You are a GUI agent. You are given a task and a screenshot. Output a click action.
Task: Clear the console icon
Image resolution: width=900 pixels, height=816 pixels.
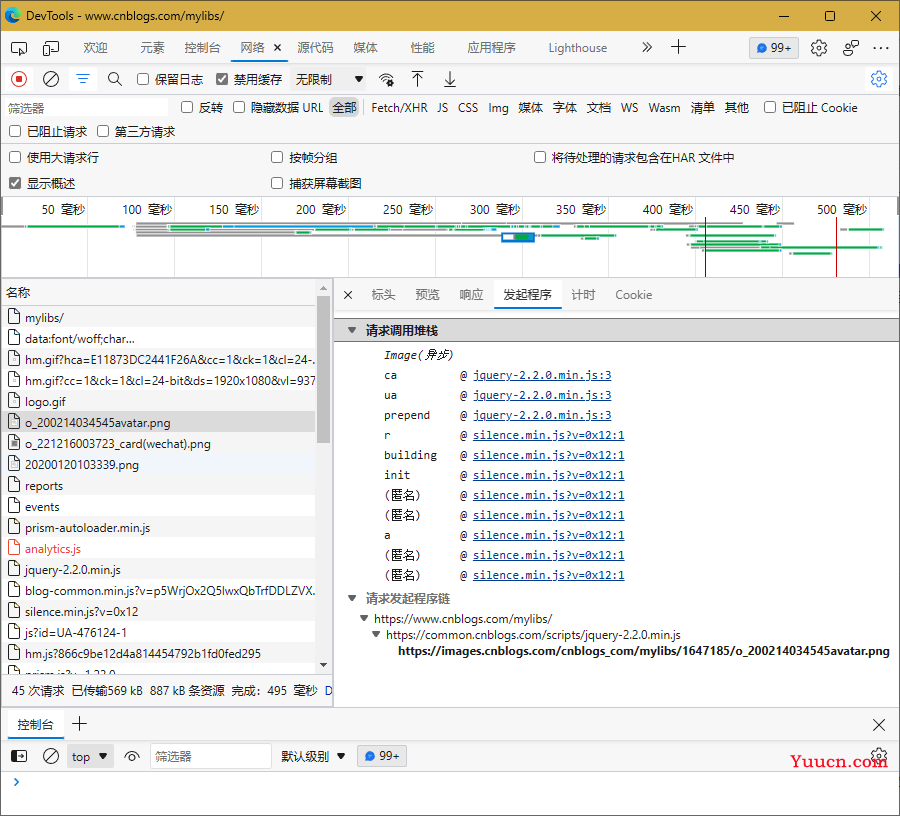pyautogui.click(x=51, y=756)
